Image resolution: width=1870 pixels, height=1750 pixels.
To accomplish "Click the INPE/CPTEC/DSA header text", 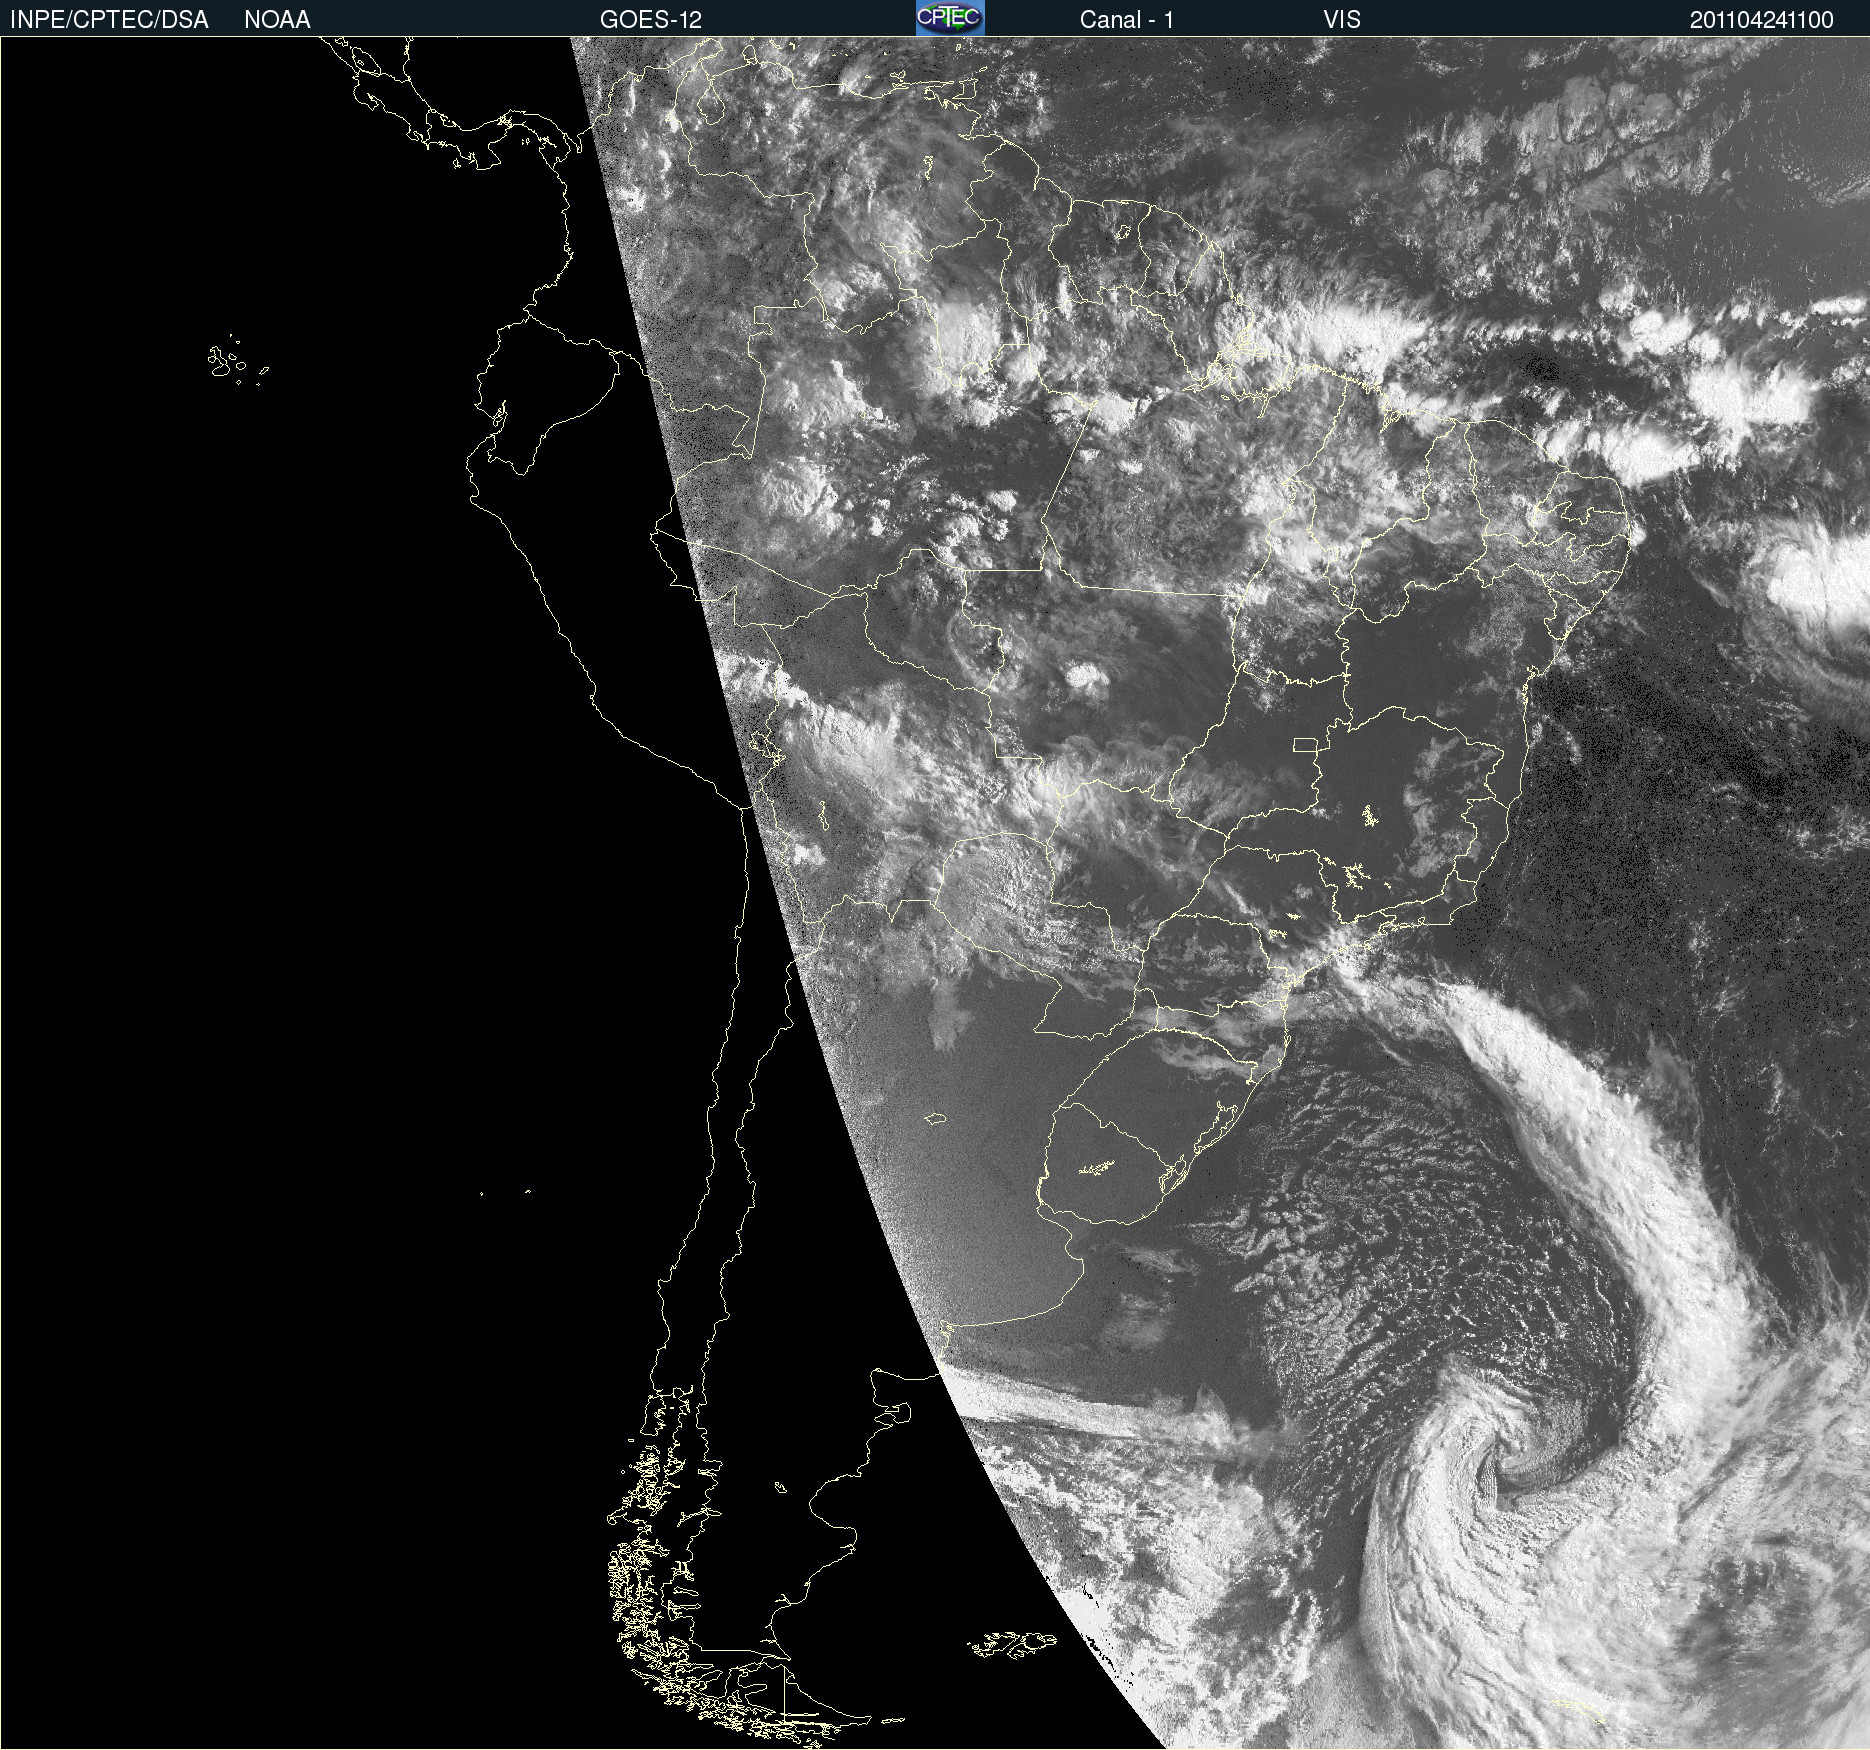I will 109,20.
